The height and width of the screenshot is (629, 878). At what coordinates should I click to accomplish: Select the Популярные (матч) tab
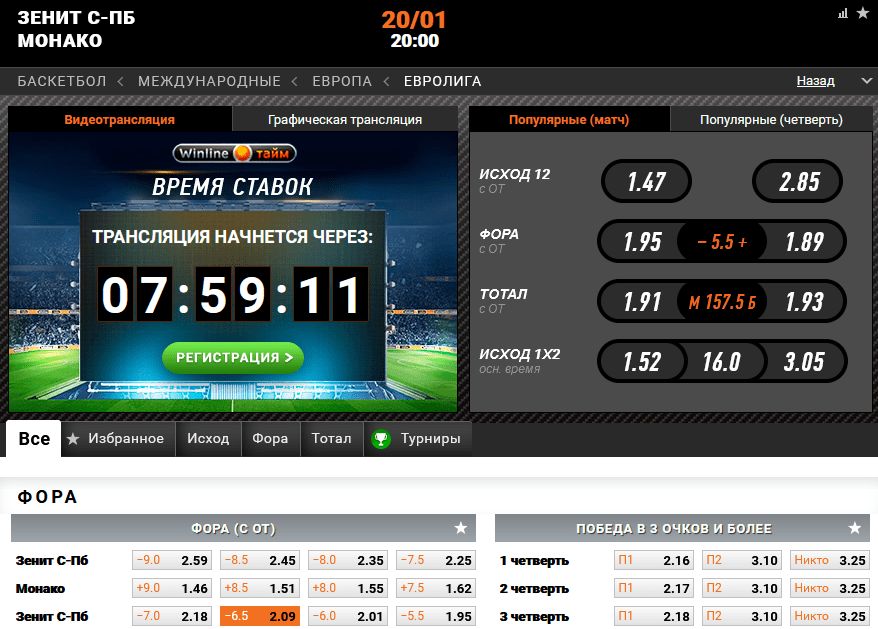569,119
